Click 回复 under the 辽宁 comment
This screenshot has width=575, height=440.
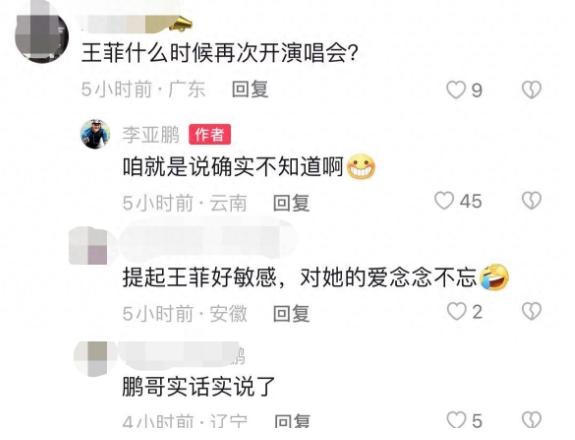click(x=292, y=421)
